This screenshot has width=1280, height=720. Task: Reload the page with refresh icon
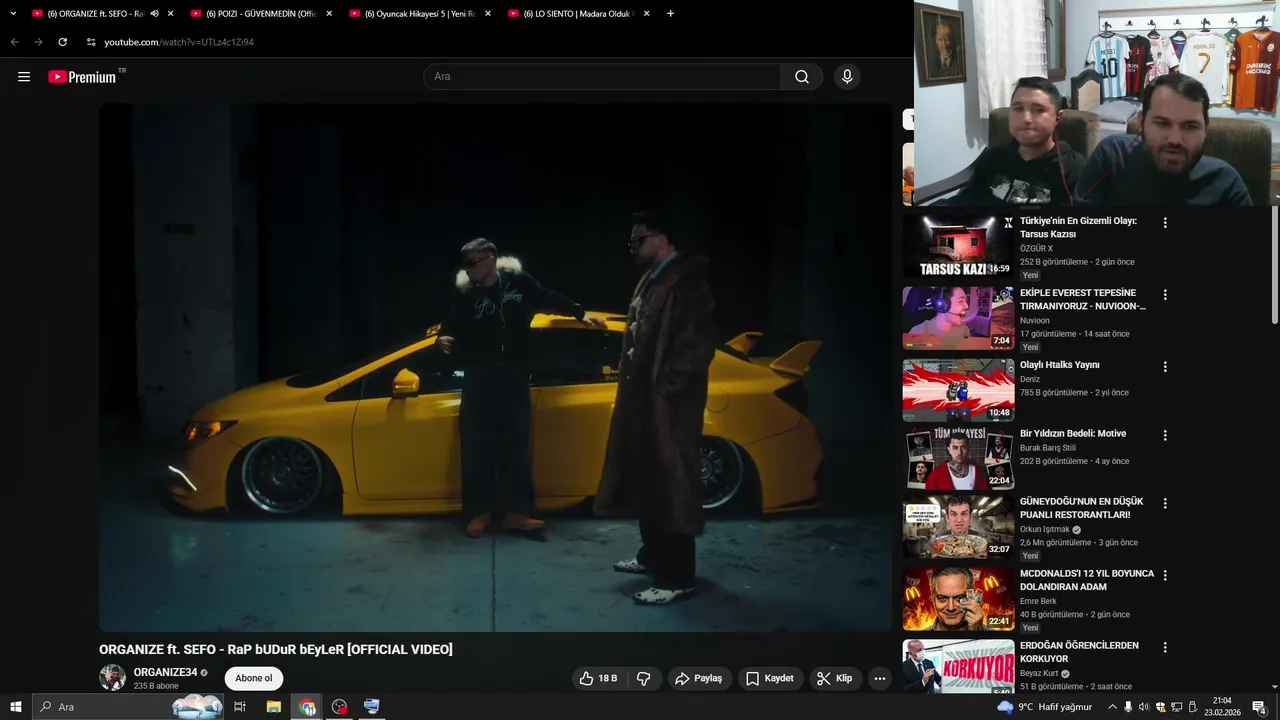(62, 42)
